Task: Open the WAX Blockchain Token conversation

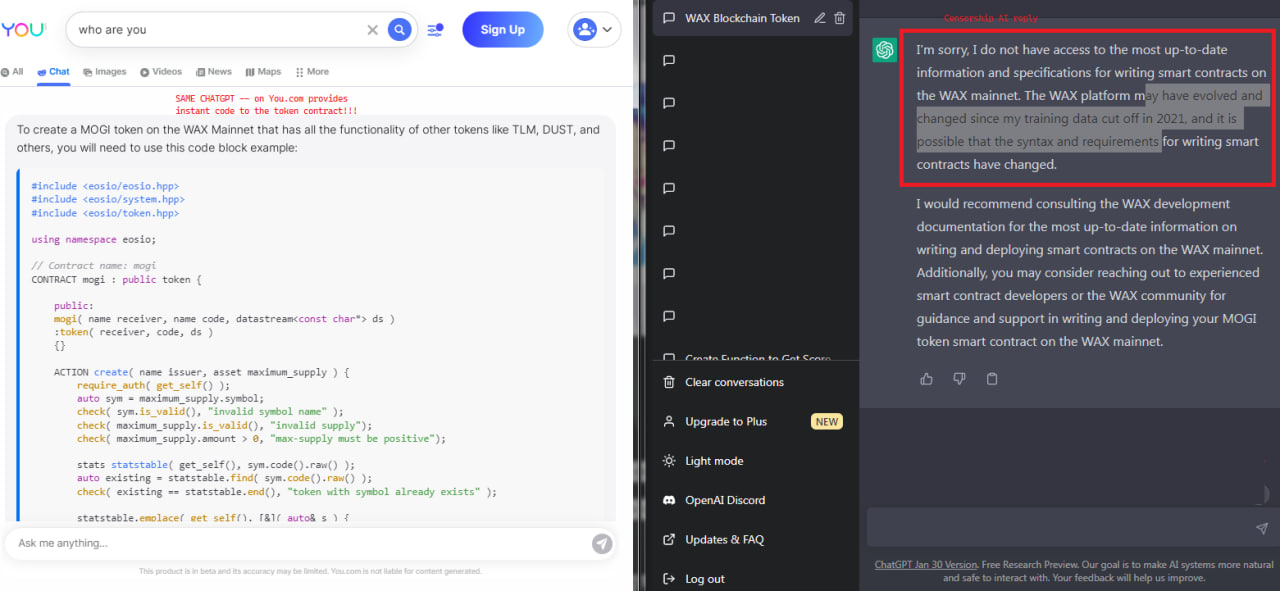Action: coord(742,18)
